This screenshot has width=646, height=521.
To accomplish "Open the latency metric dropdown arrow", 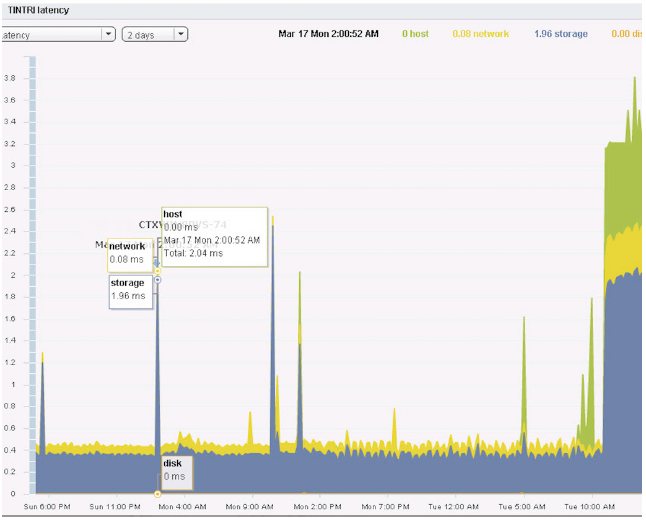I will pos(108,34).
